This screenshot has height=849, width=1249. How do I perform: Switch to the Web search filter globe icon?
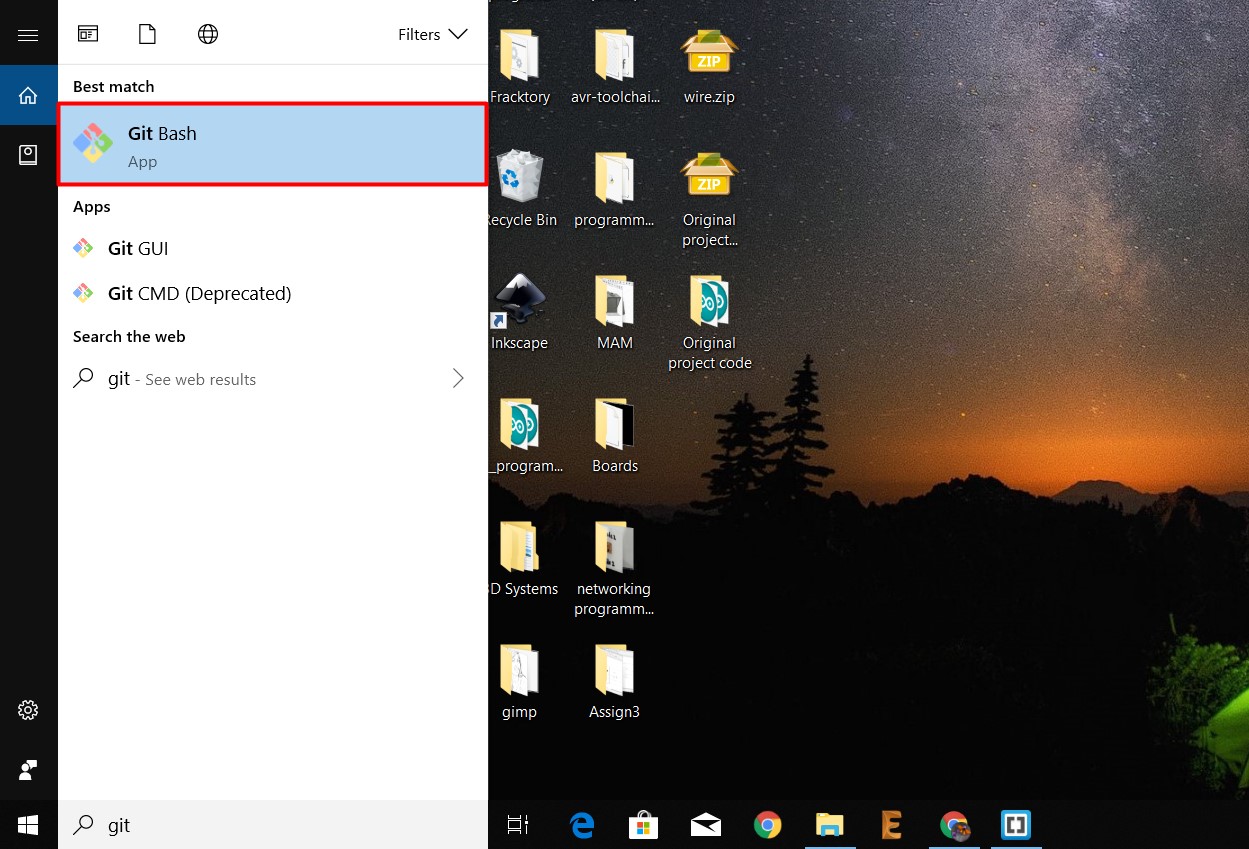pyautogui.click(x=208, y=34)
